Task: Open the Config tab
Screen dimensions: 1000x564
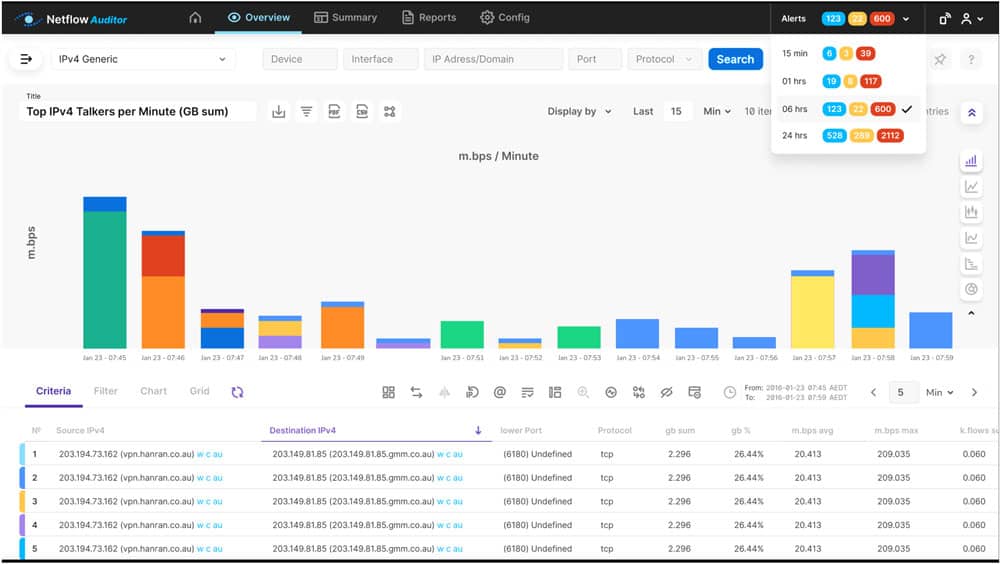Action: (504, 18)
